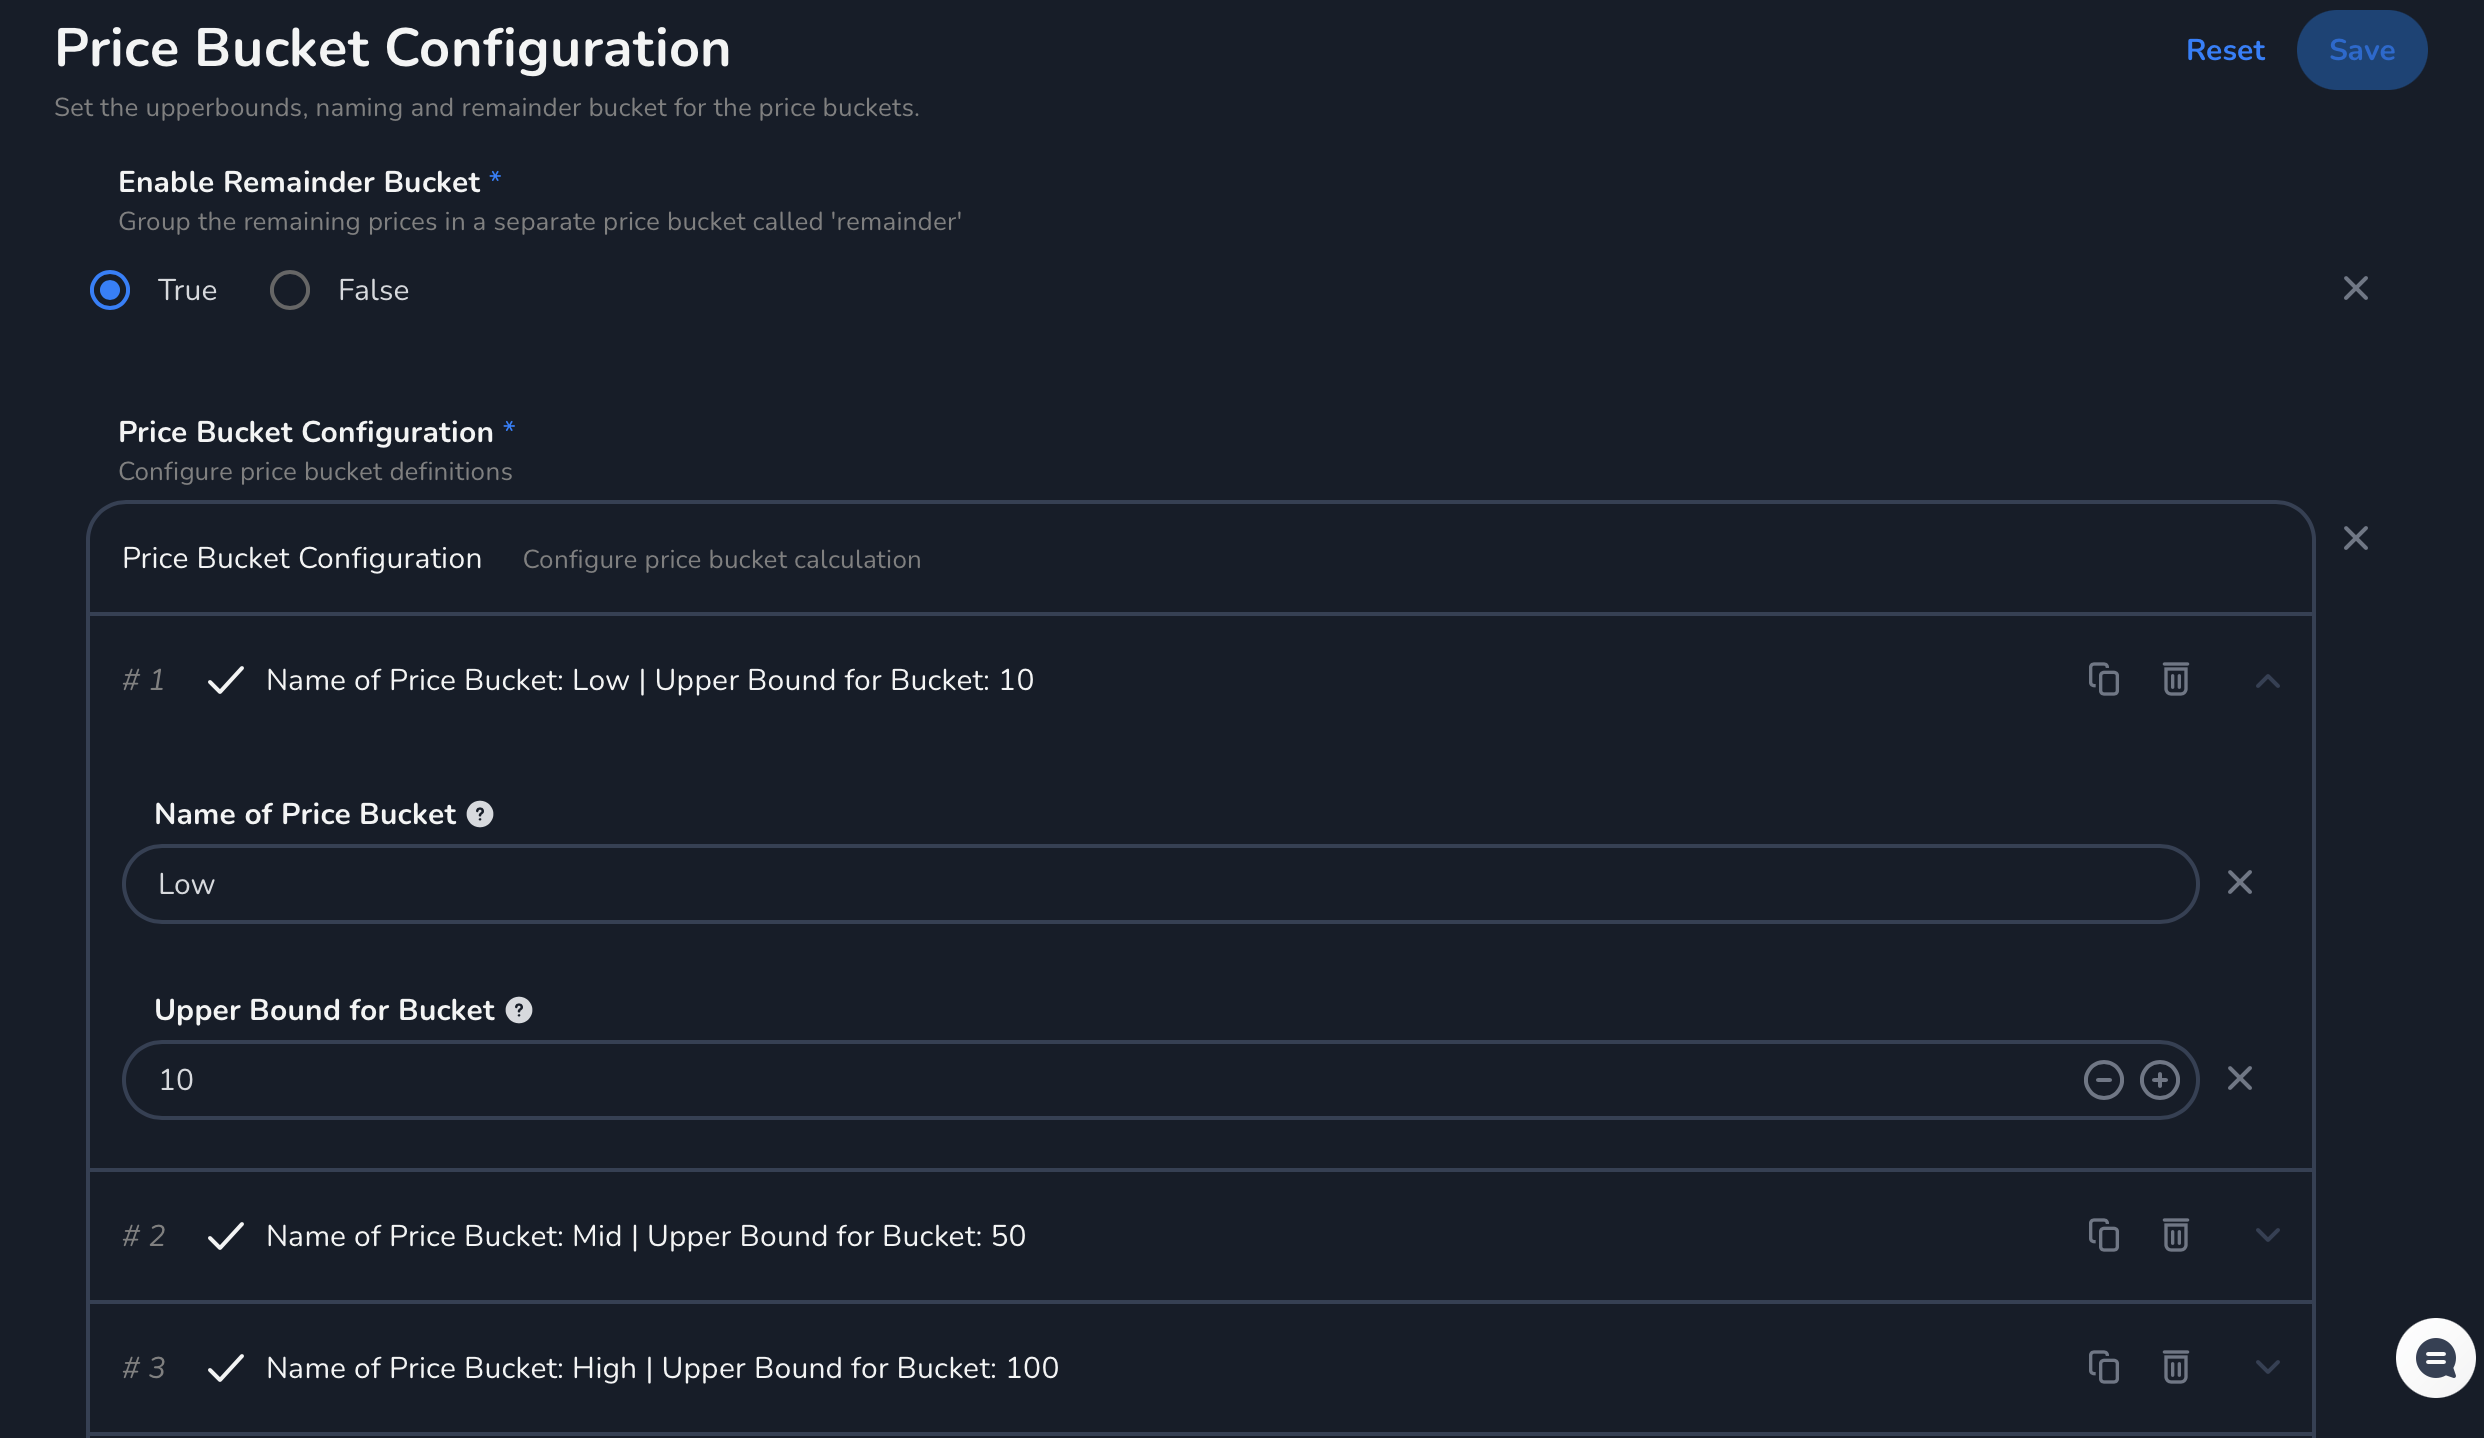The width and height of the screenshot is (2484, 1438).
Task: Select False for Enable Remainder Bucket
Action: coord(290,290)
